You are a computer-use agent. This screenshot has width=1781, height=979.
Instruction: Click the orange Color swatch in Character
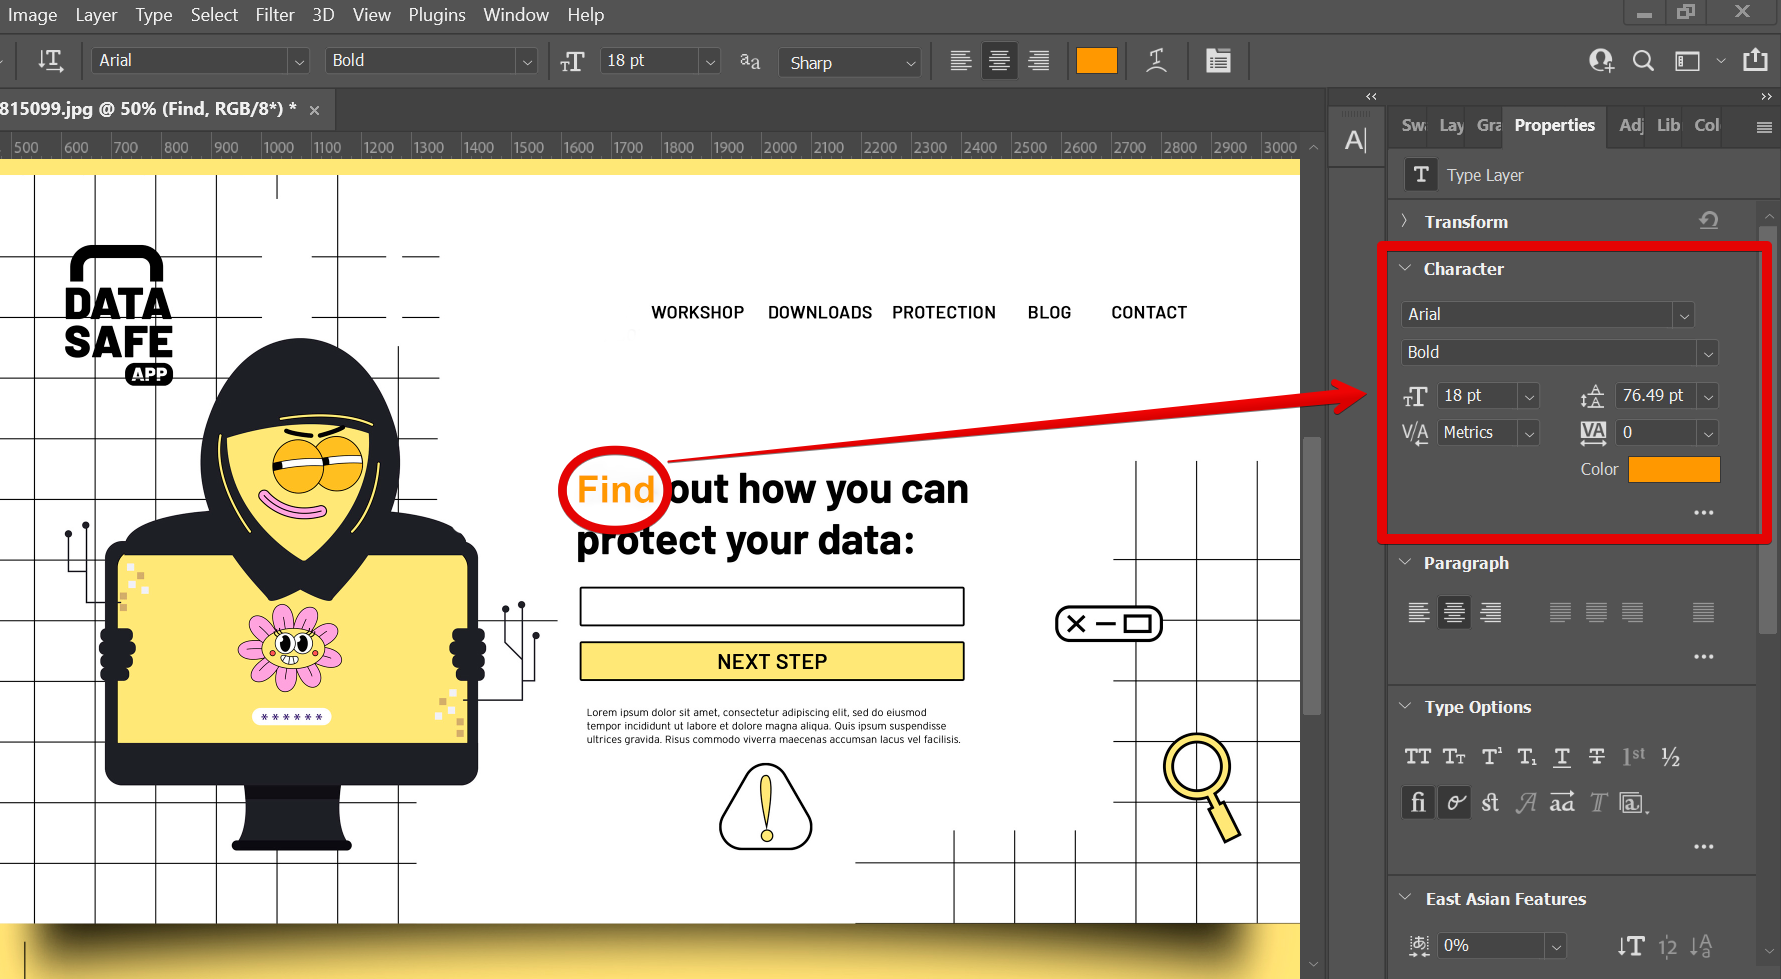coord(1673,469)
